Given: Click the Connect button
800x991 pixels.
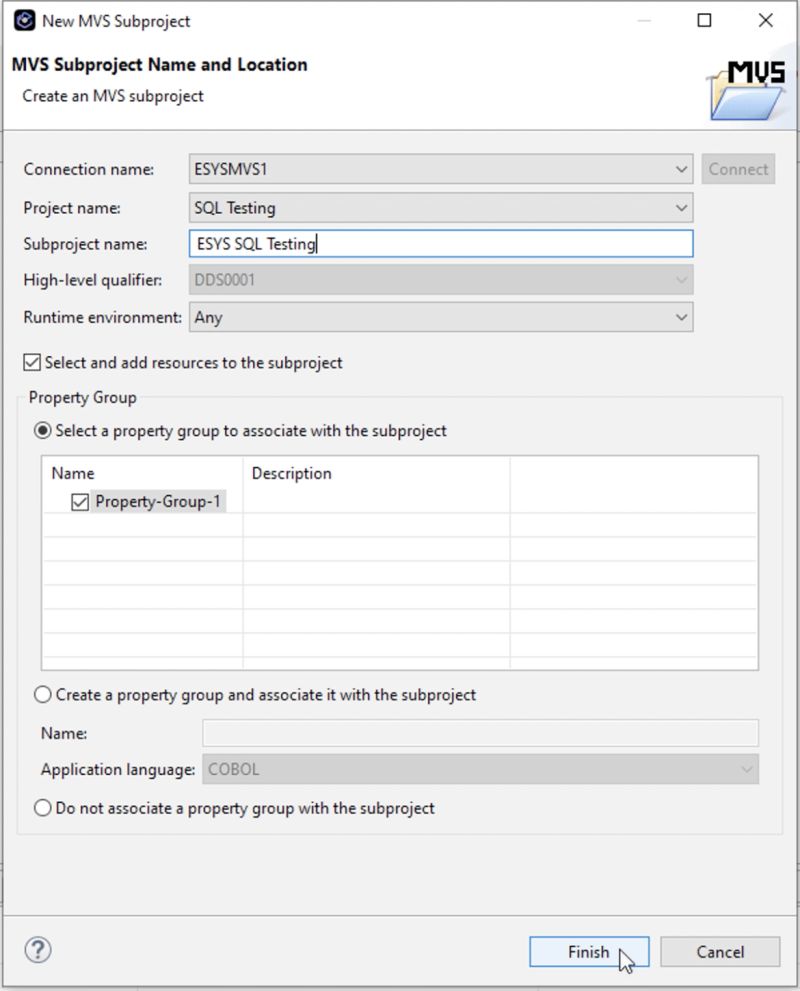Looking at the screenshot, I should click(738, 169).
